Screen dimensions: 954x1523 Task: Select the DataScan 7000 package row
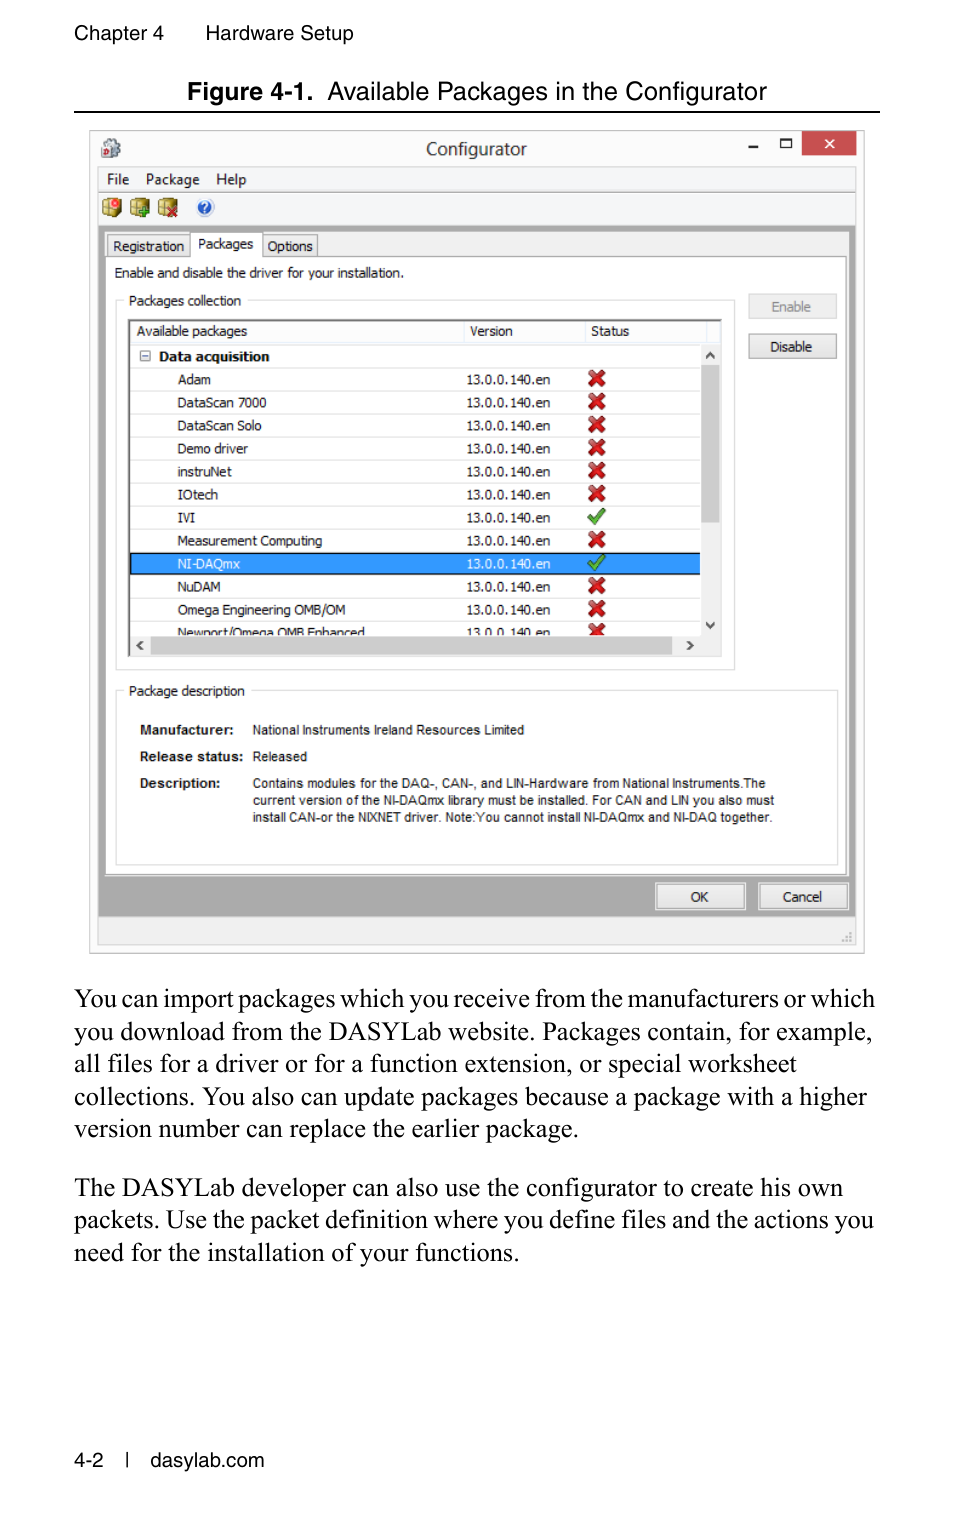pyautogui.click(x=415, y=402)
